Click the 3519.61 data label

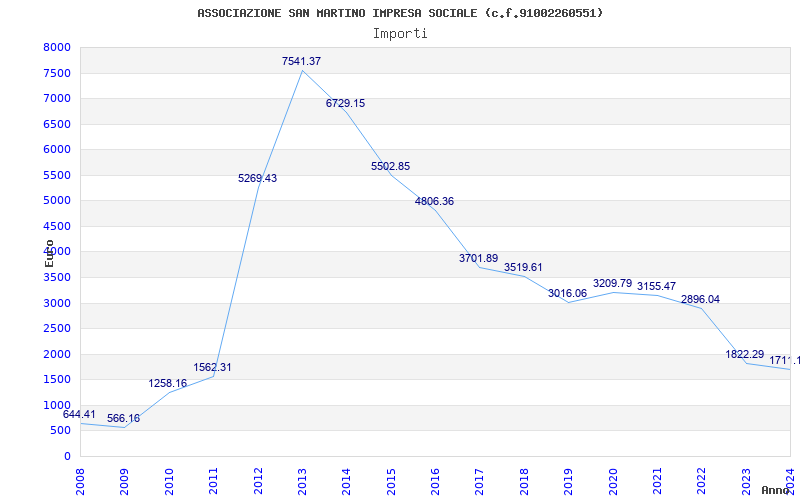click(x=523, y=267)
